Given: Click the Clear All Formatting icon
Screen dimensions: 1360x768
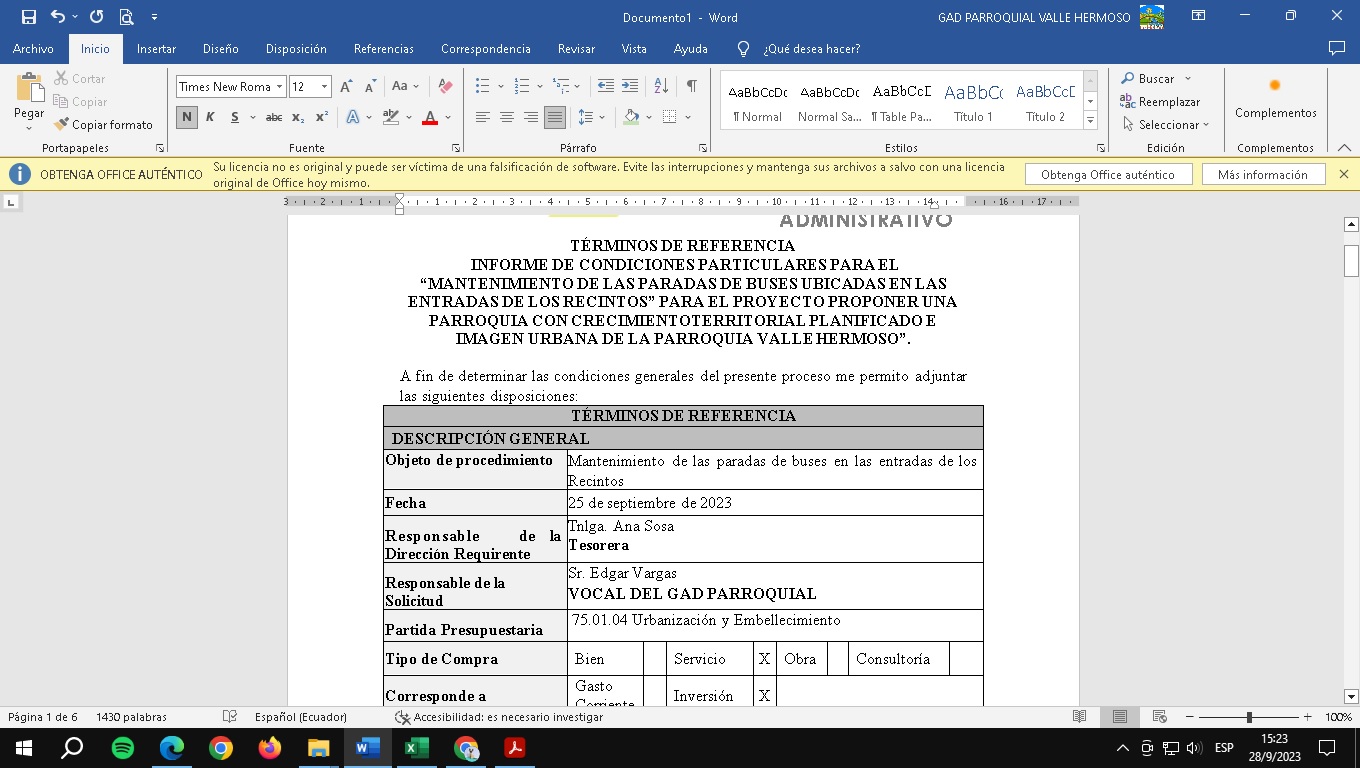Looking at the screenshot, I should pyautogui.click(x=446, y=87).
